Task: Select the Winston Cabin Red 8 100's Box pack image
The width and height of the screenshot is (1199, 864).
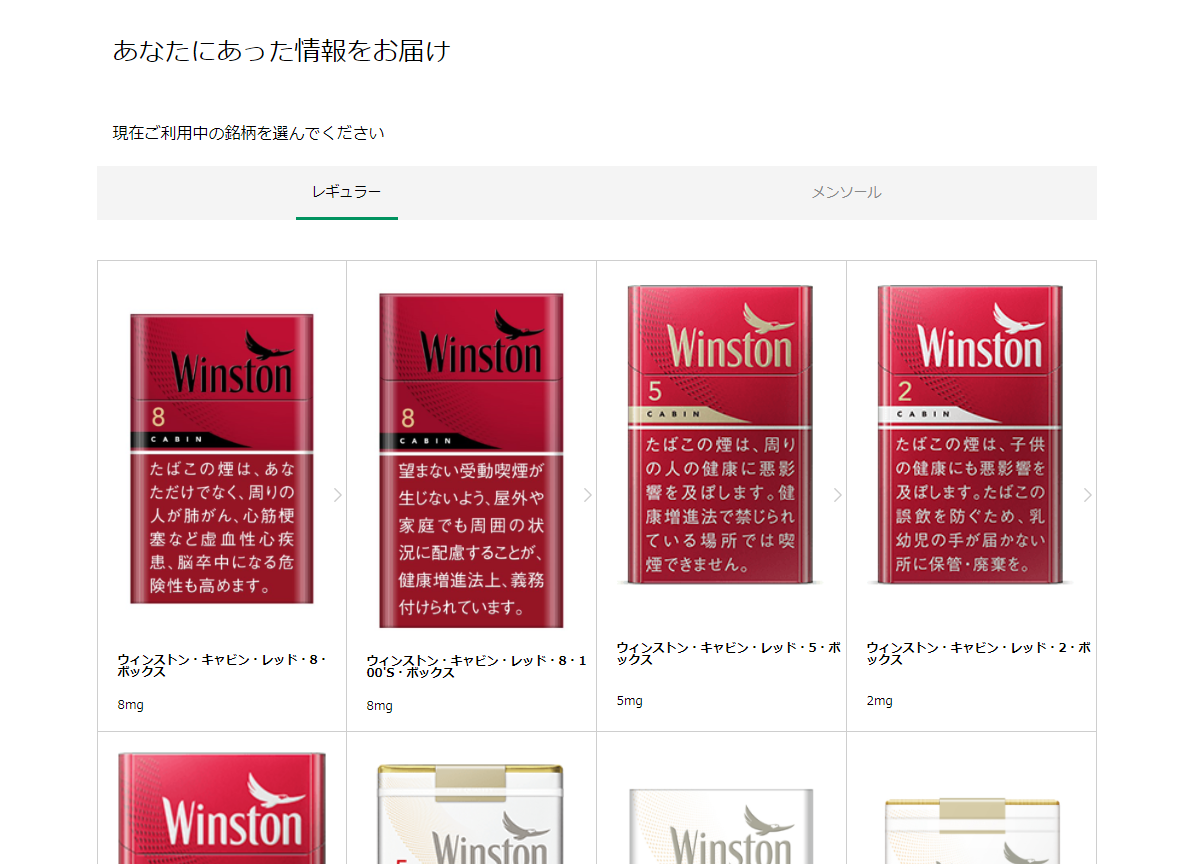Action: (471, 460)
